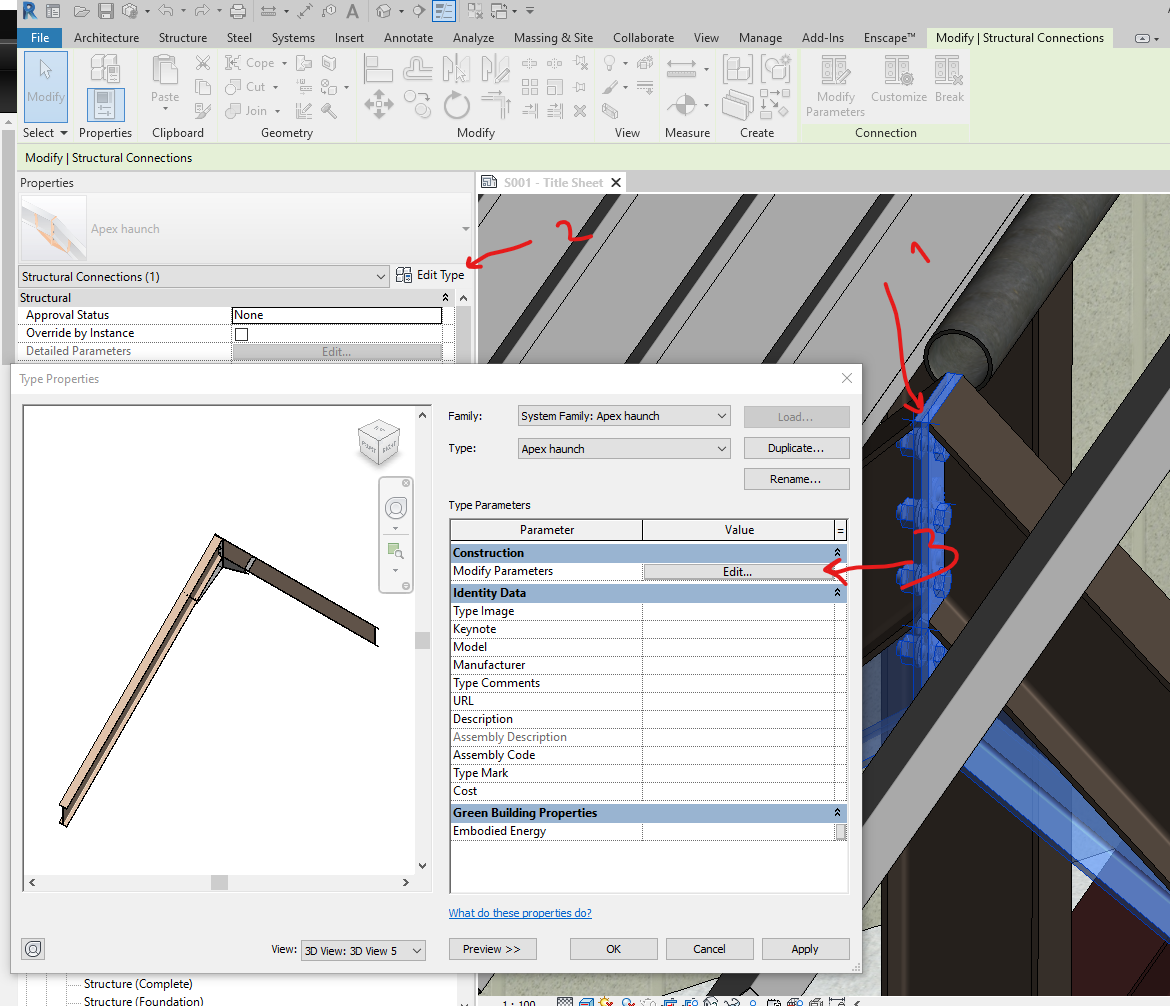Activate the Rotate tool
1170x1006 pixels.
tap(457, 104)
